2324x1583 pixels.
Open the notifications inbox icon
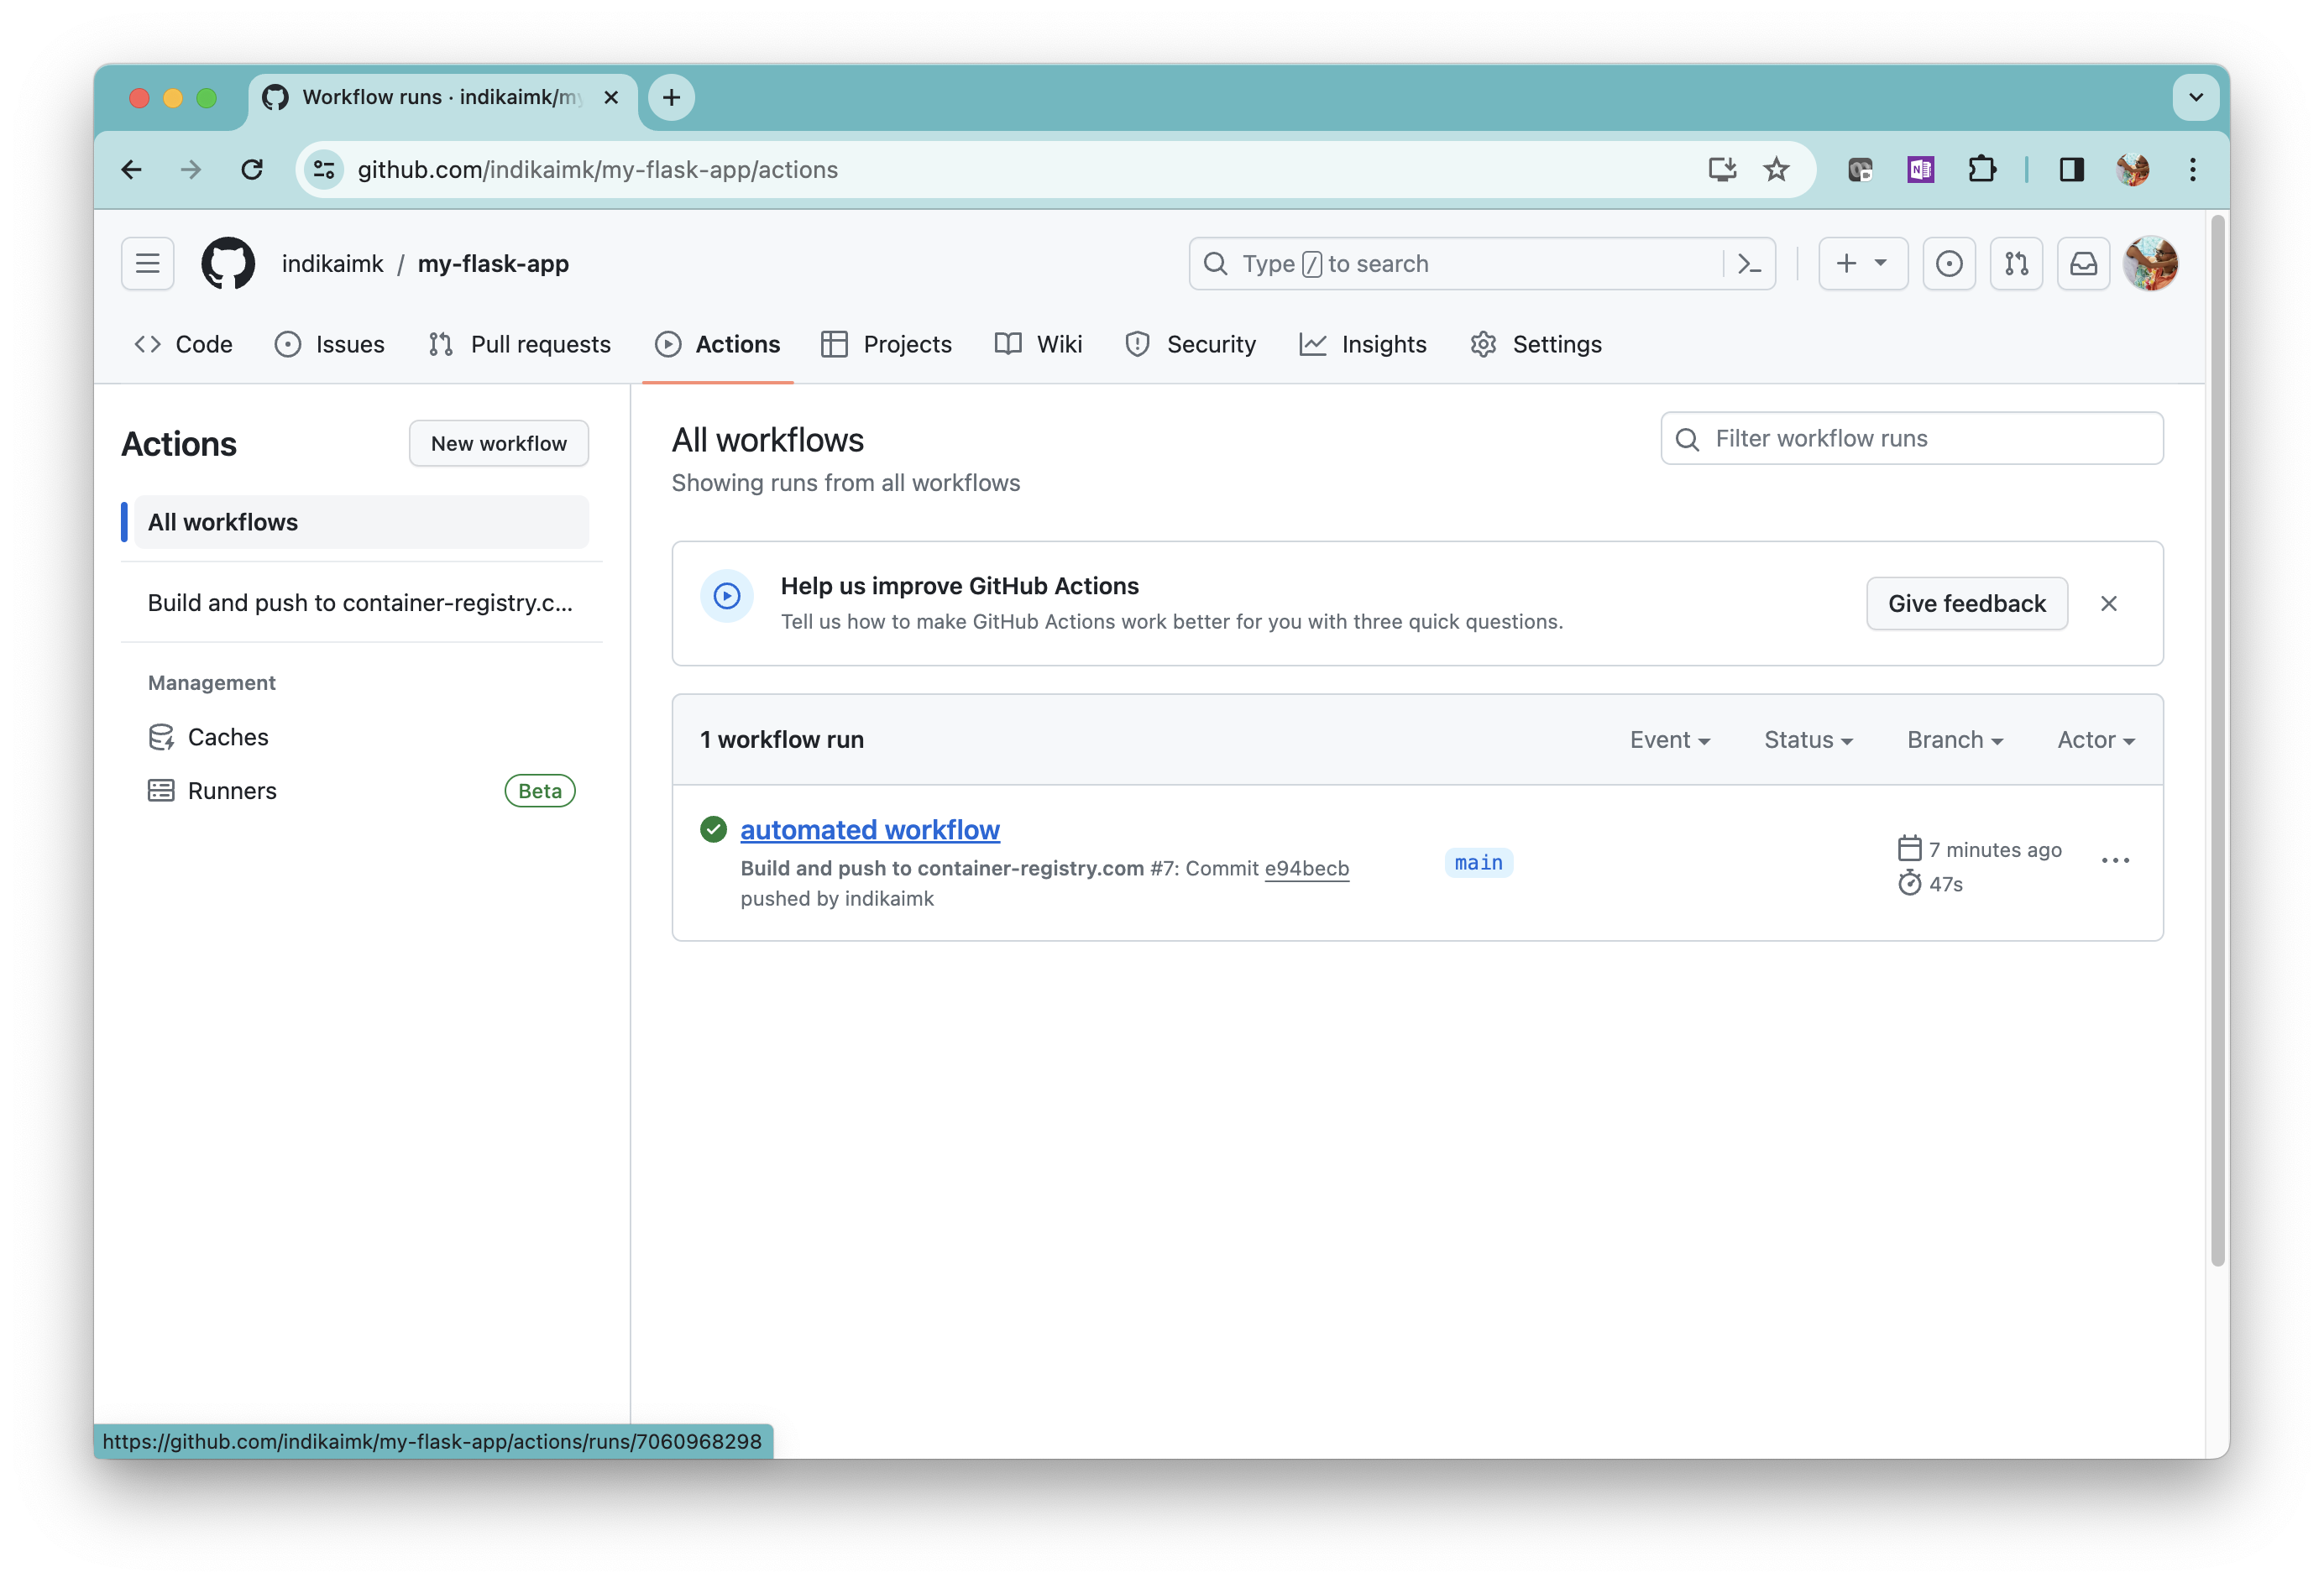pyautogui.click(x=2083, y=264)
